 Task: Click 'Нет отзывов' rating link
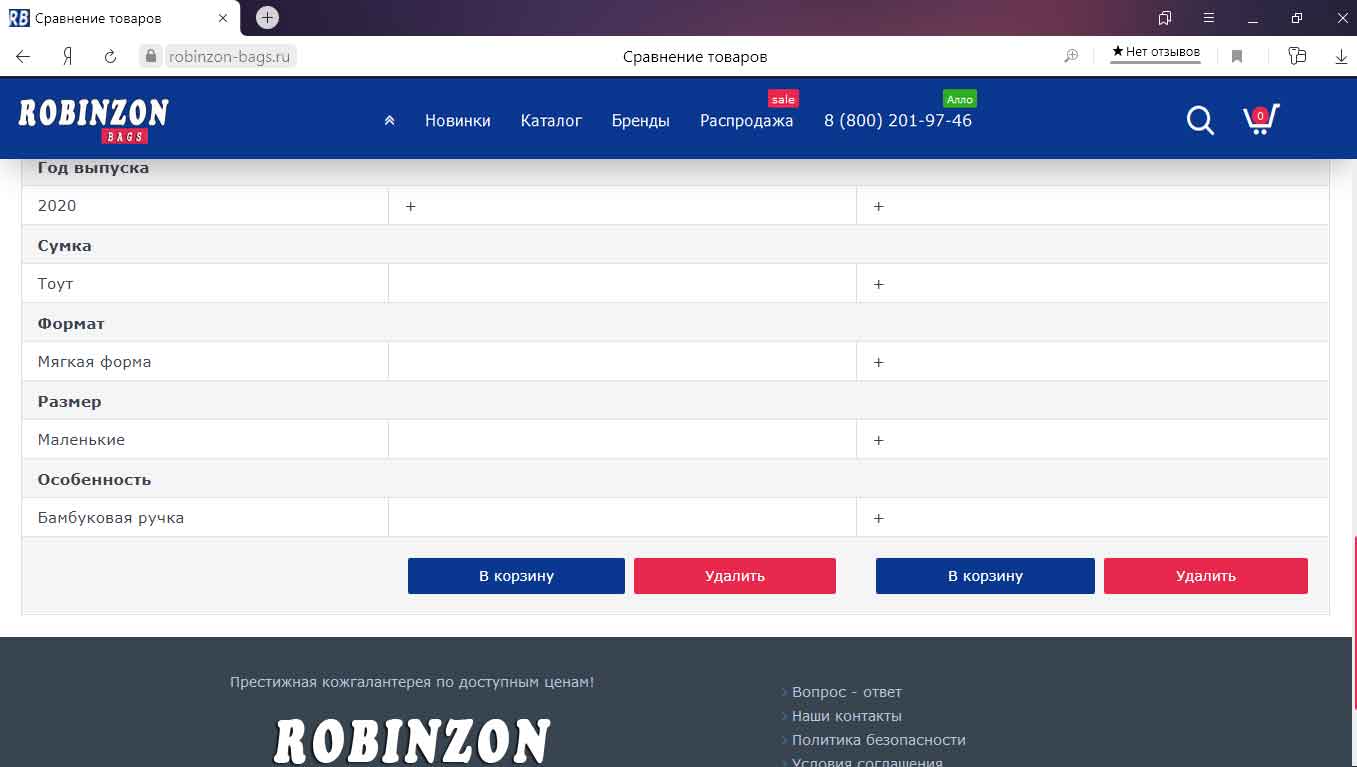click(x=1156, y=52)
